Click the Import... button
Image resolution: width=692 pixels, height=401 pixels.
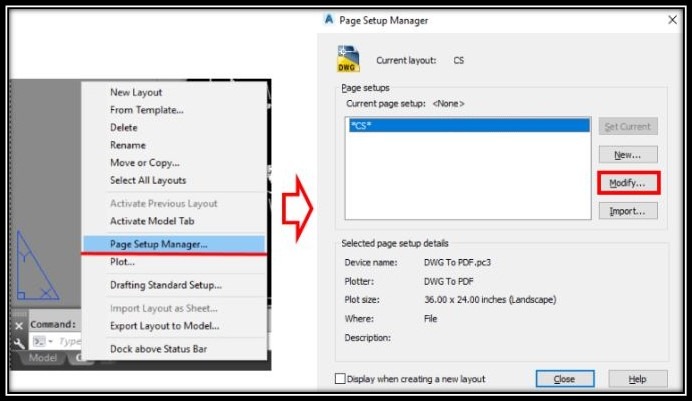628,211
